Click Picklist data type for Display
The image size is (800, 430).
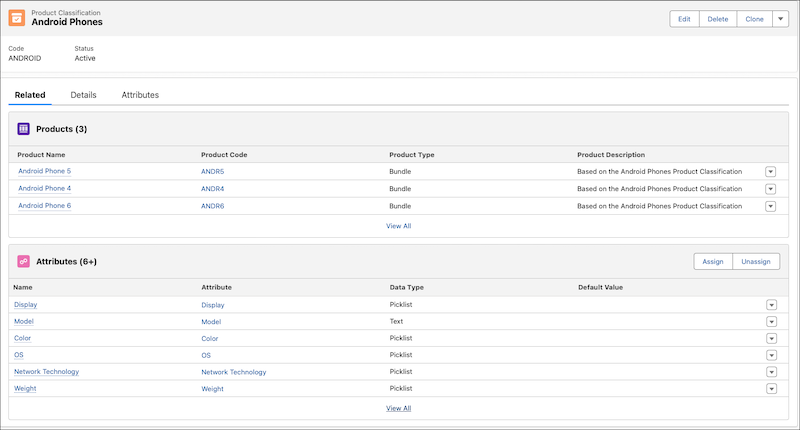[401, 305]
